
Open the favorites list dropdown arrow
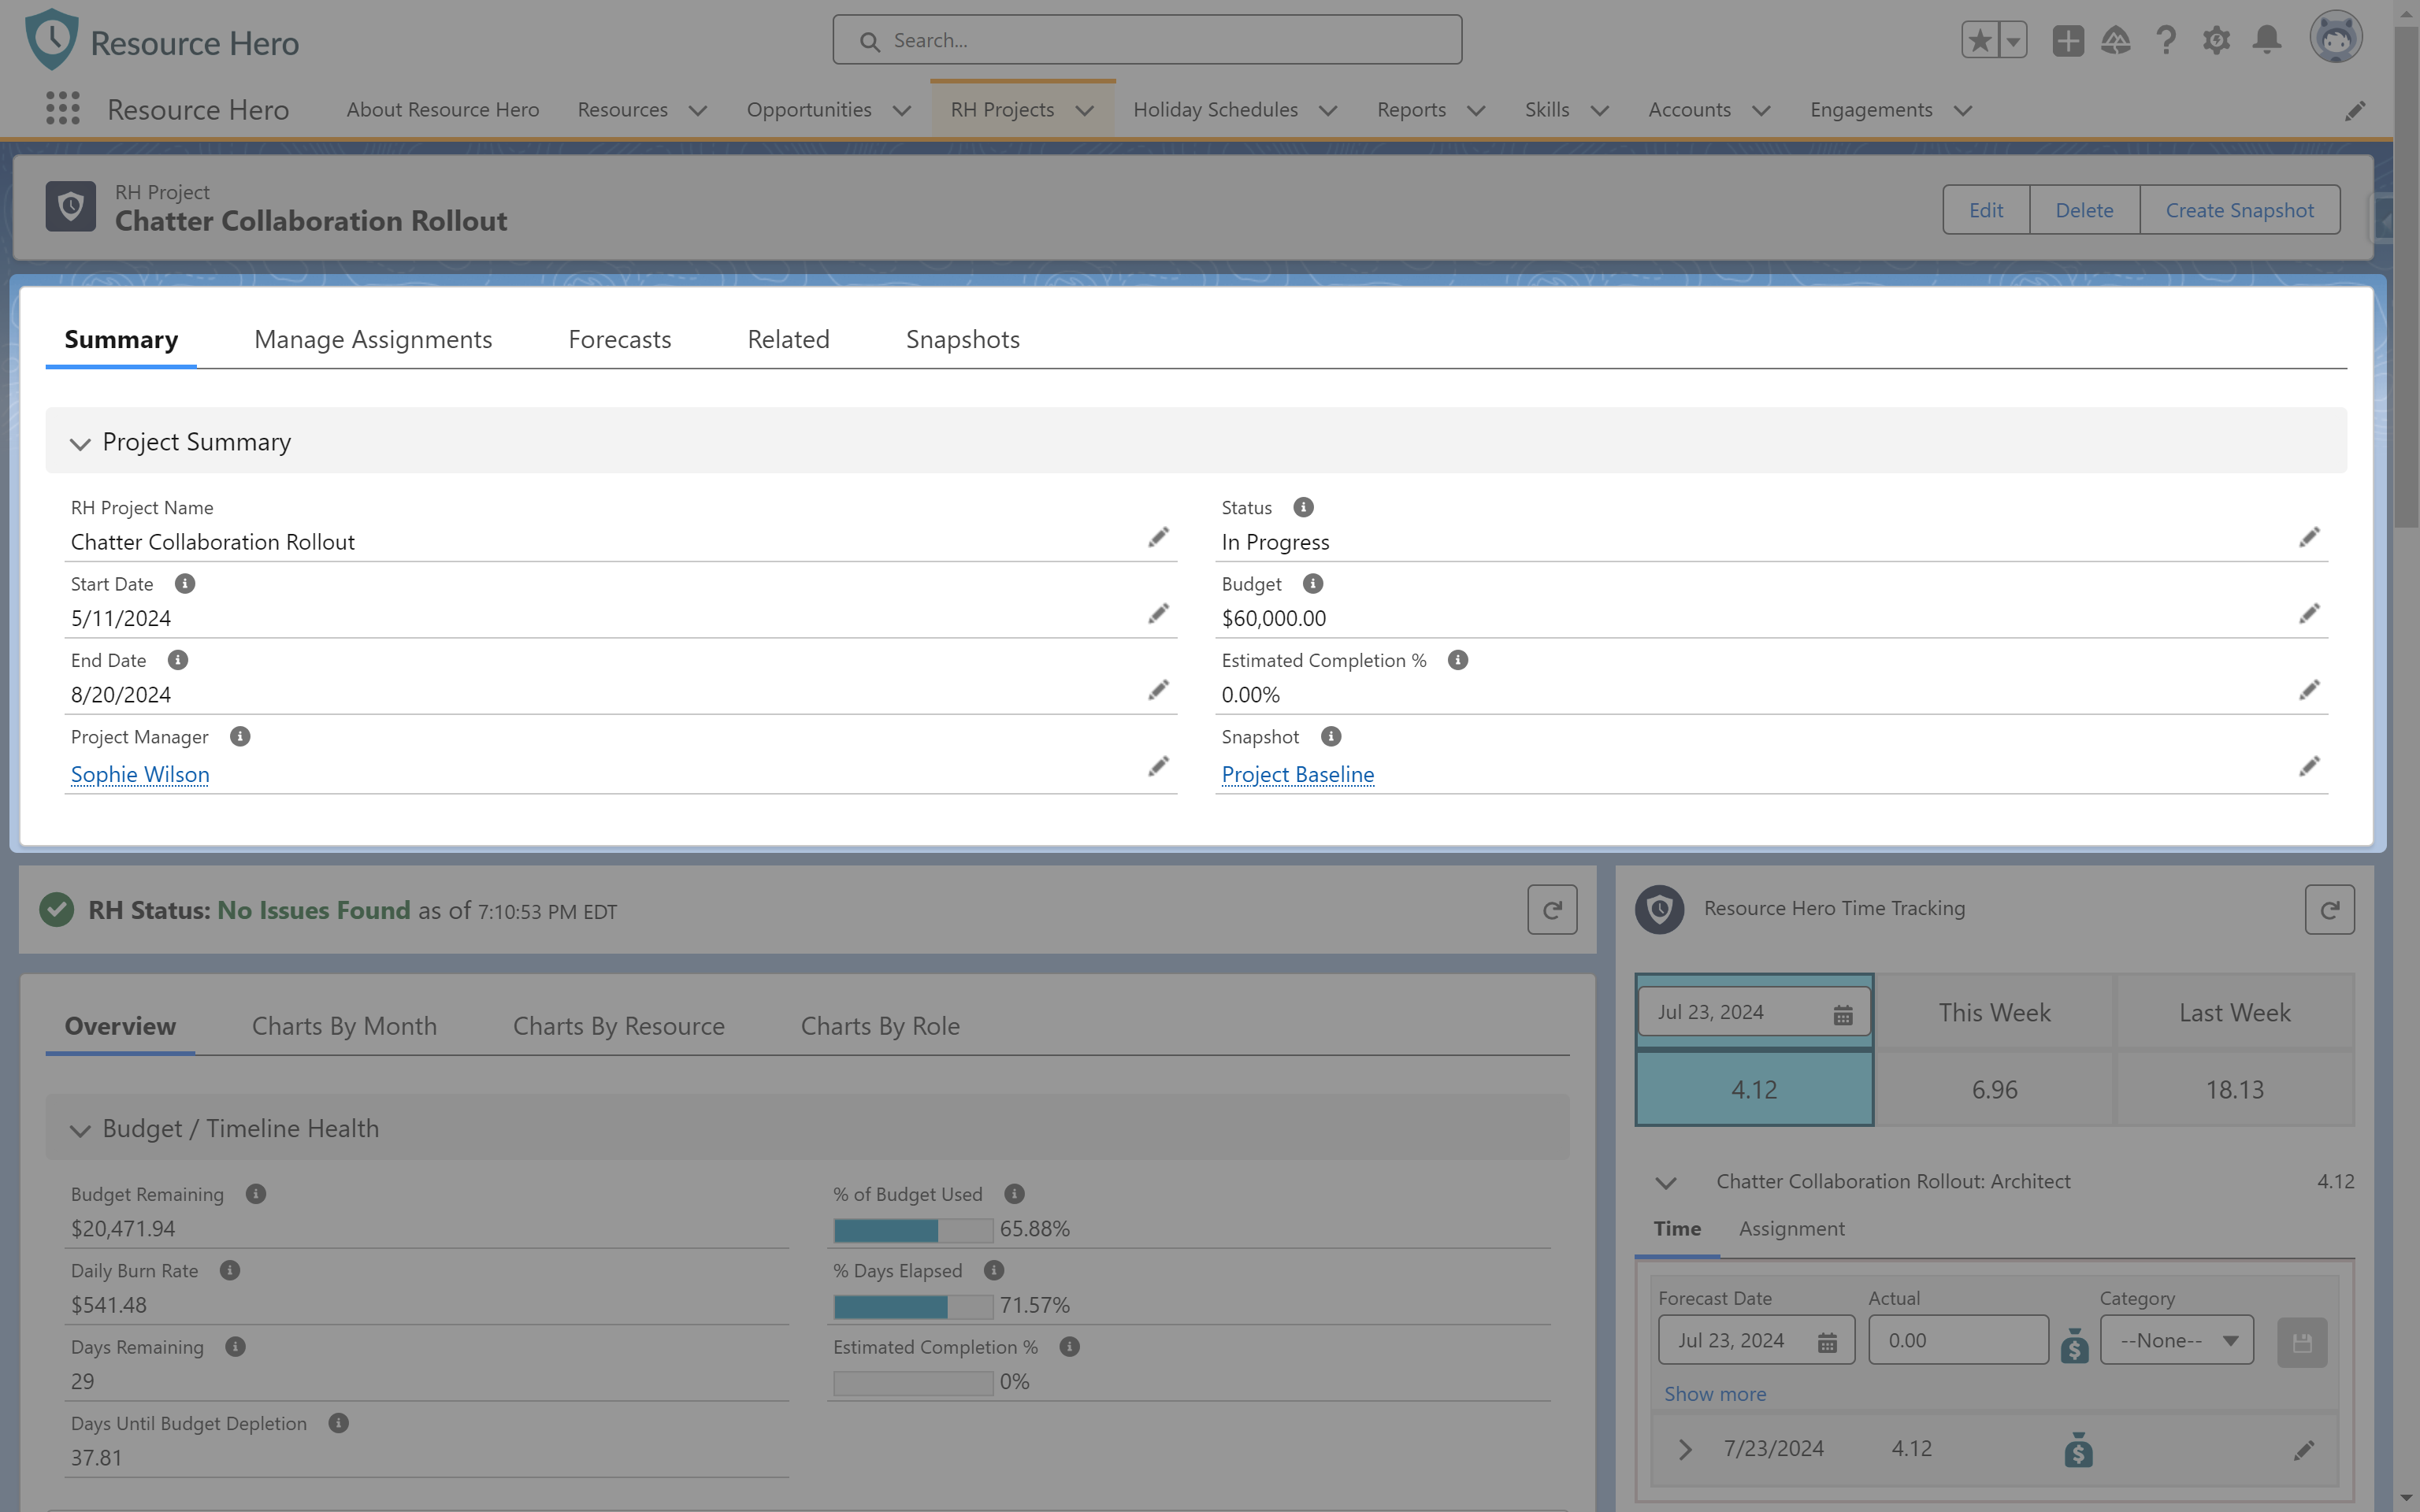point(2013,40)
